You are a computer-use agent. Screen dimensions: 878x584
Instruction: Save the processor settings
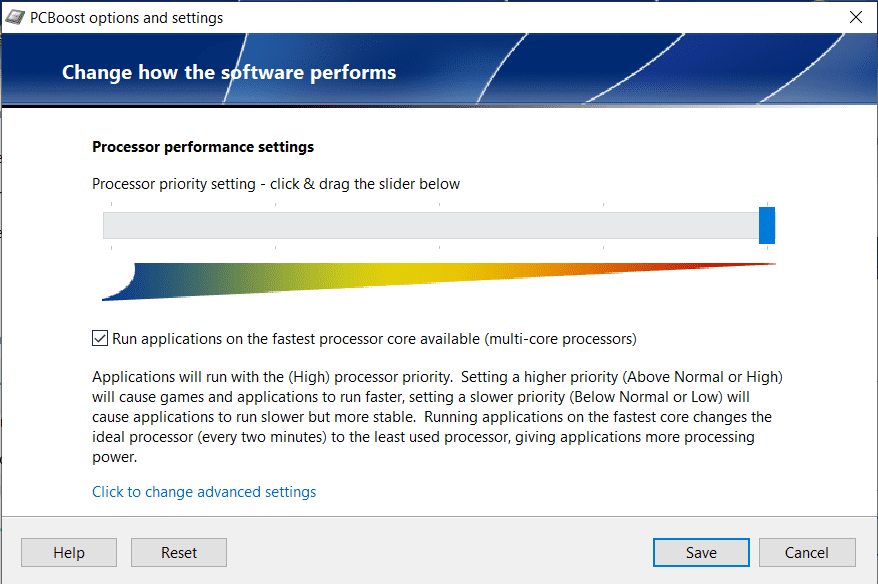click(x=701, y=553)
